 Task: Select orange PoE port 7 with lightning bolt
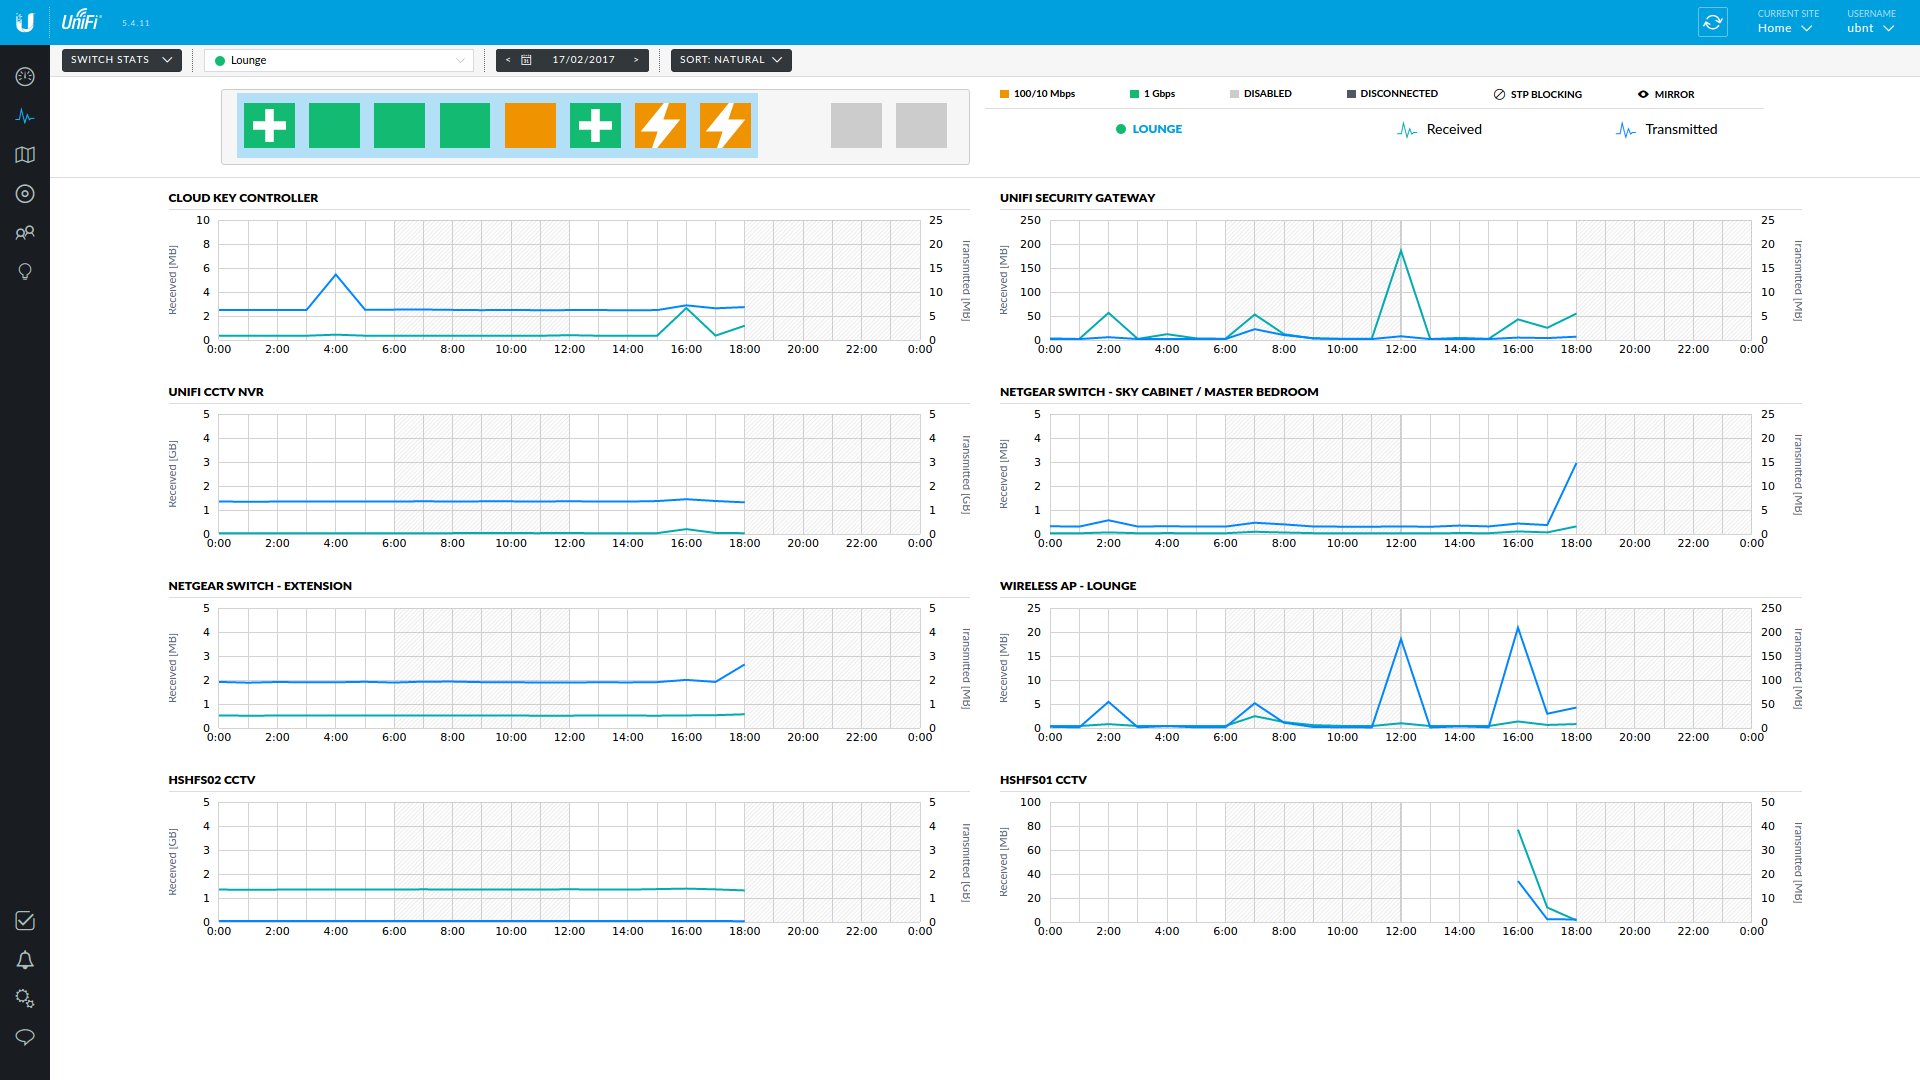tap(660, 126)
